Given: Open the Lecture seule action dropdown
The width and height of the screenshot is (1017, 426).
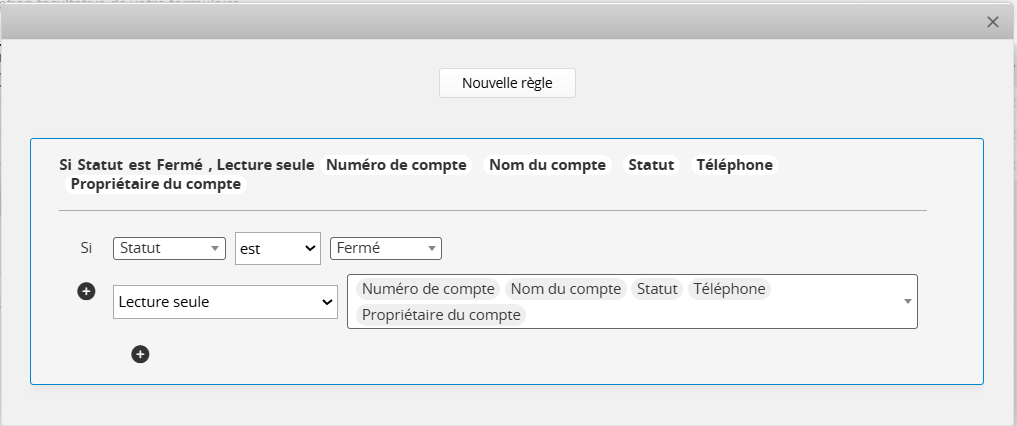Looking at the screenshot, I should [225, 301].
